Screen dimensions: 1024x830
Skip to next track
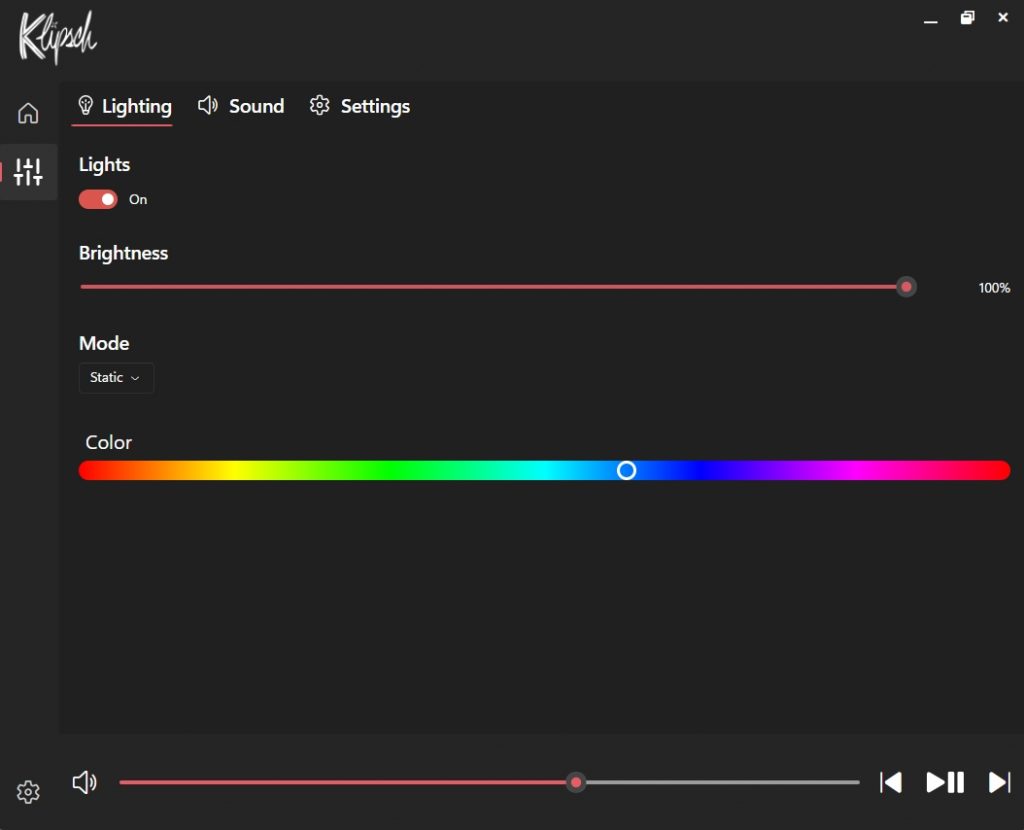999,782
